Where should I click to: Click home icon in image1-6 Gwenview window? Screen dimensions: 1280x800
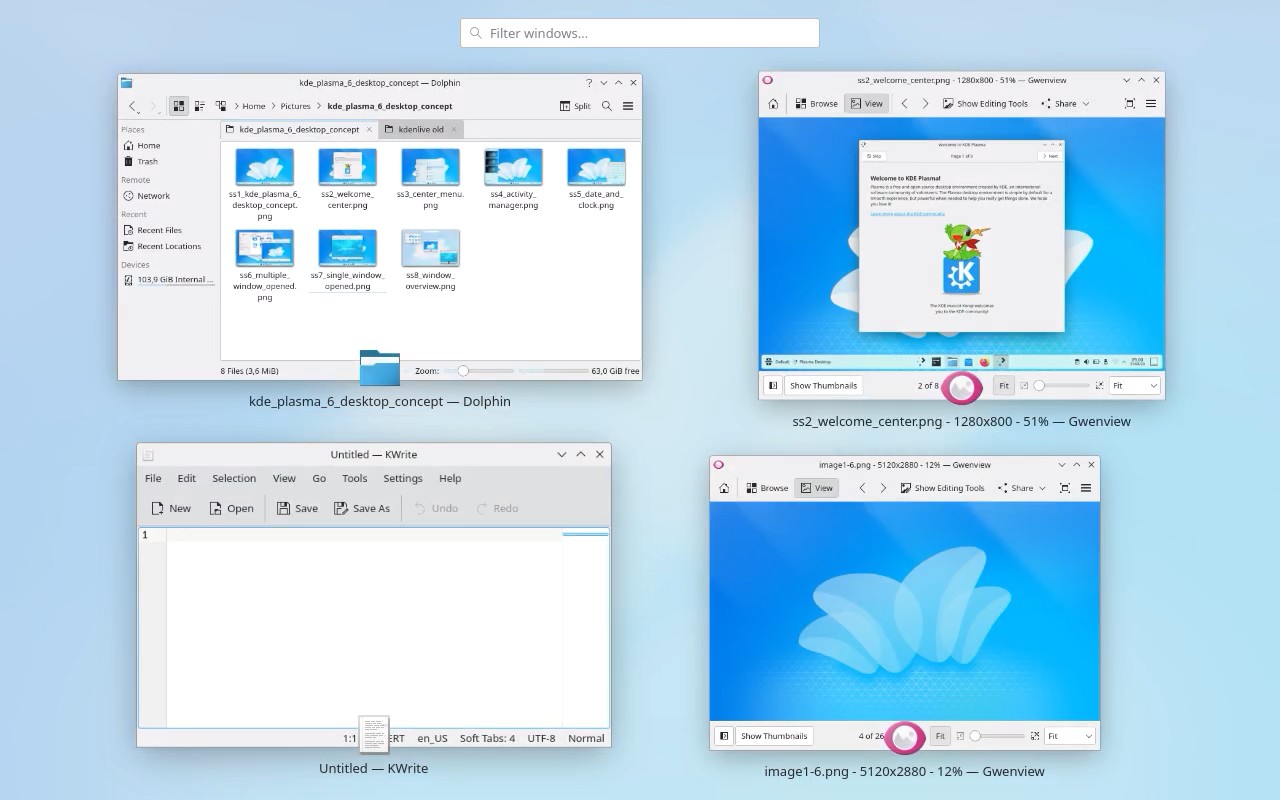coord(724,488)
